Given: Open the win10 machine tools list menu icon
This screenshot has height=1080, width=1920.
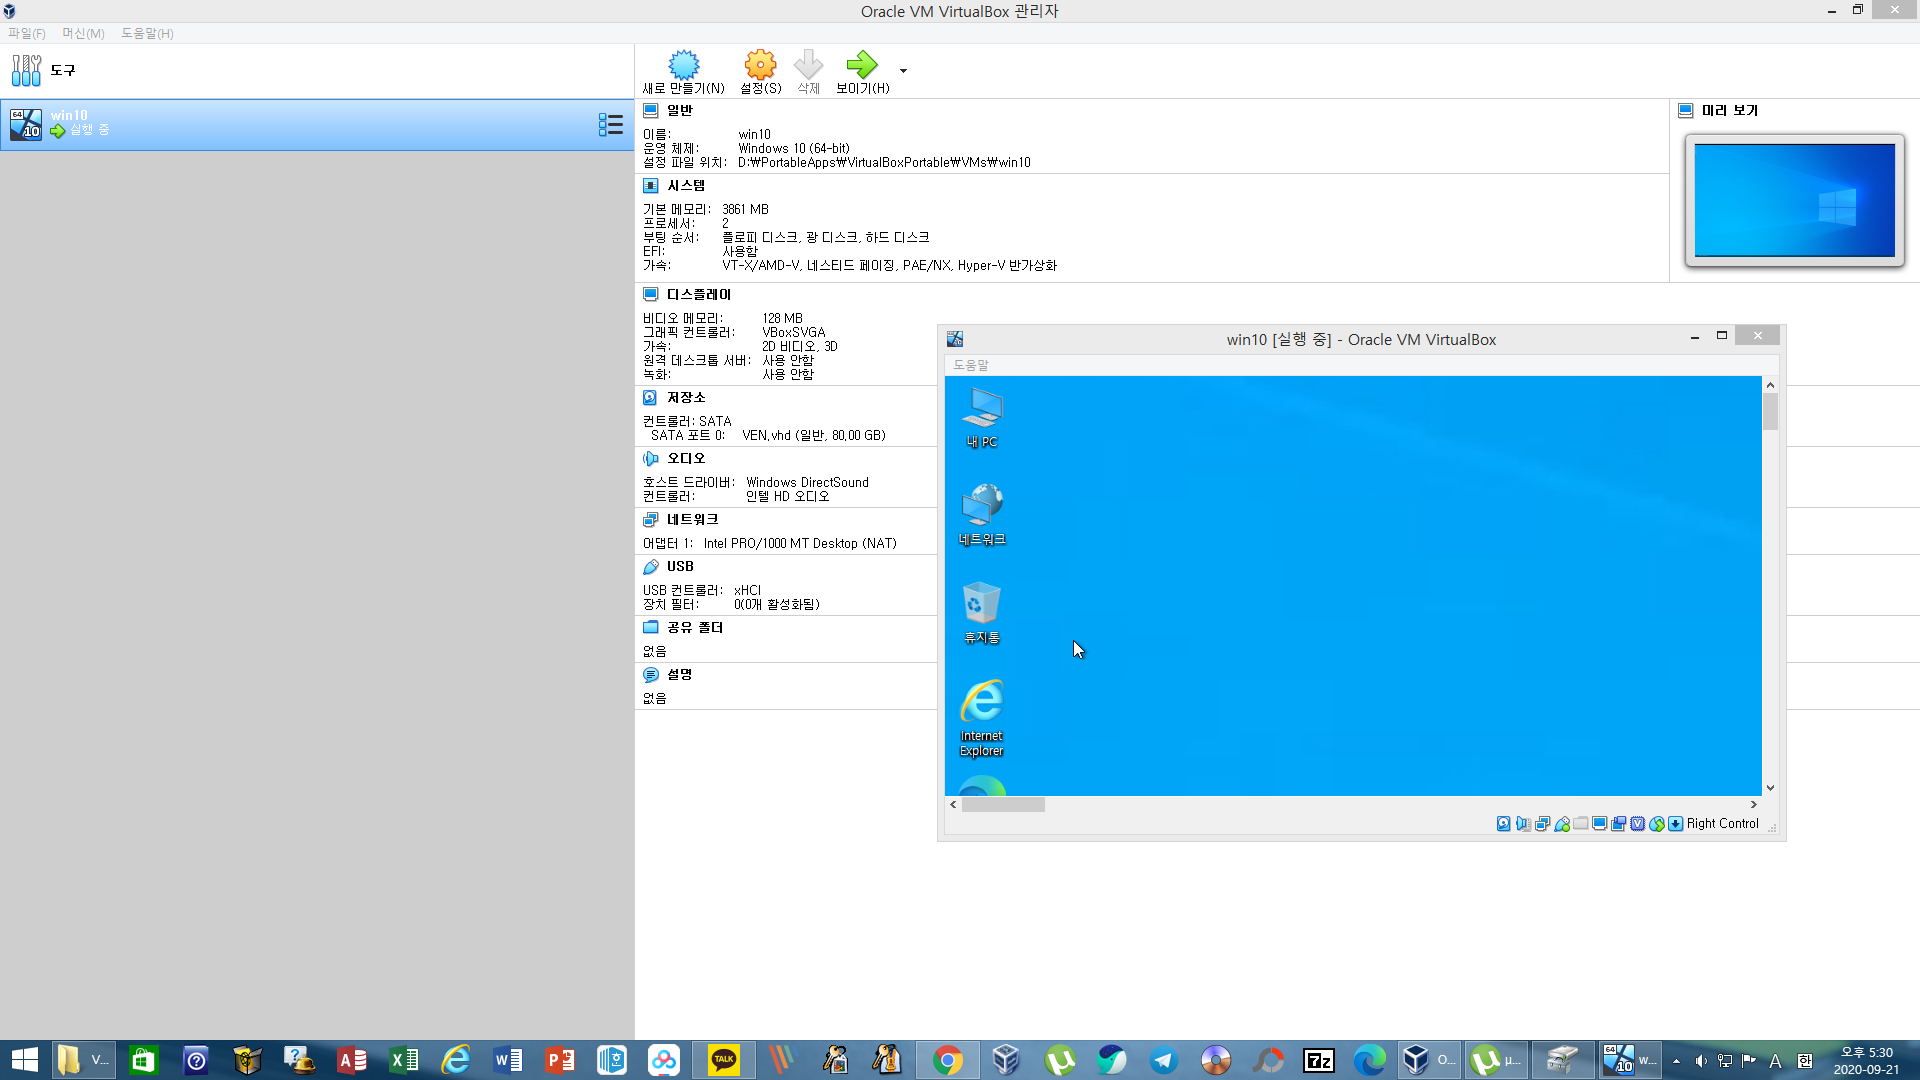Looking at the screenshot, I should [610, 124].
